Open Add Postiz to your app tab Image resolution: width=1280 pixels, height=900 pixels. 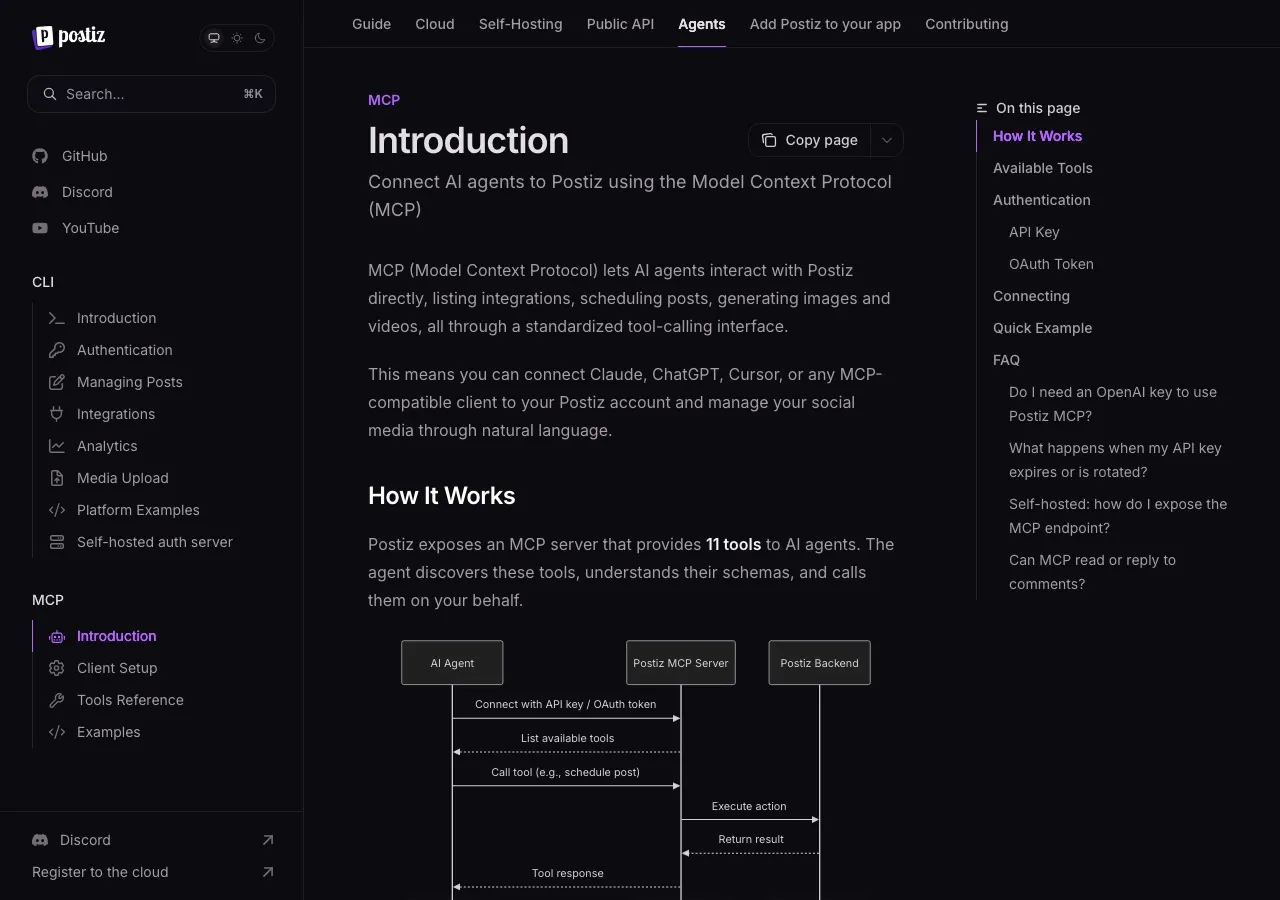(825, 24)
